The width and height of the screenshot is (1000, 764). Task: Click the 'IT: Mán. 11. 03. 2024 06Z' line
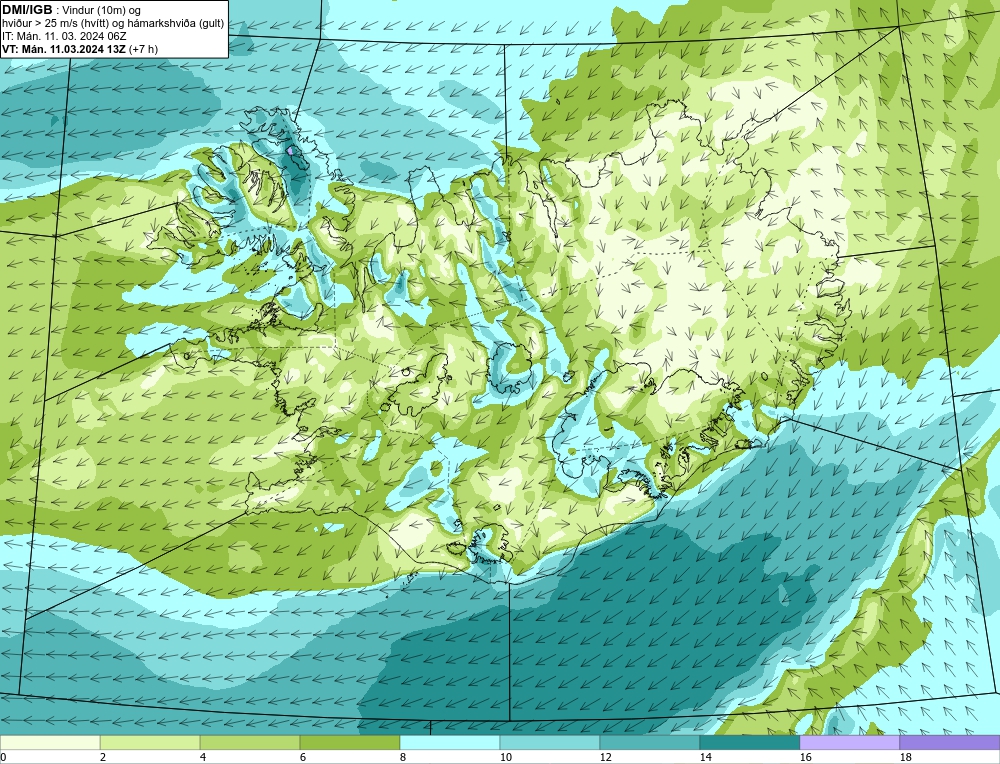coord(64,36)
